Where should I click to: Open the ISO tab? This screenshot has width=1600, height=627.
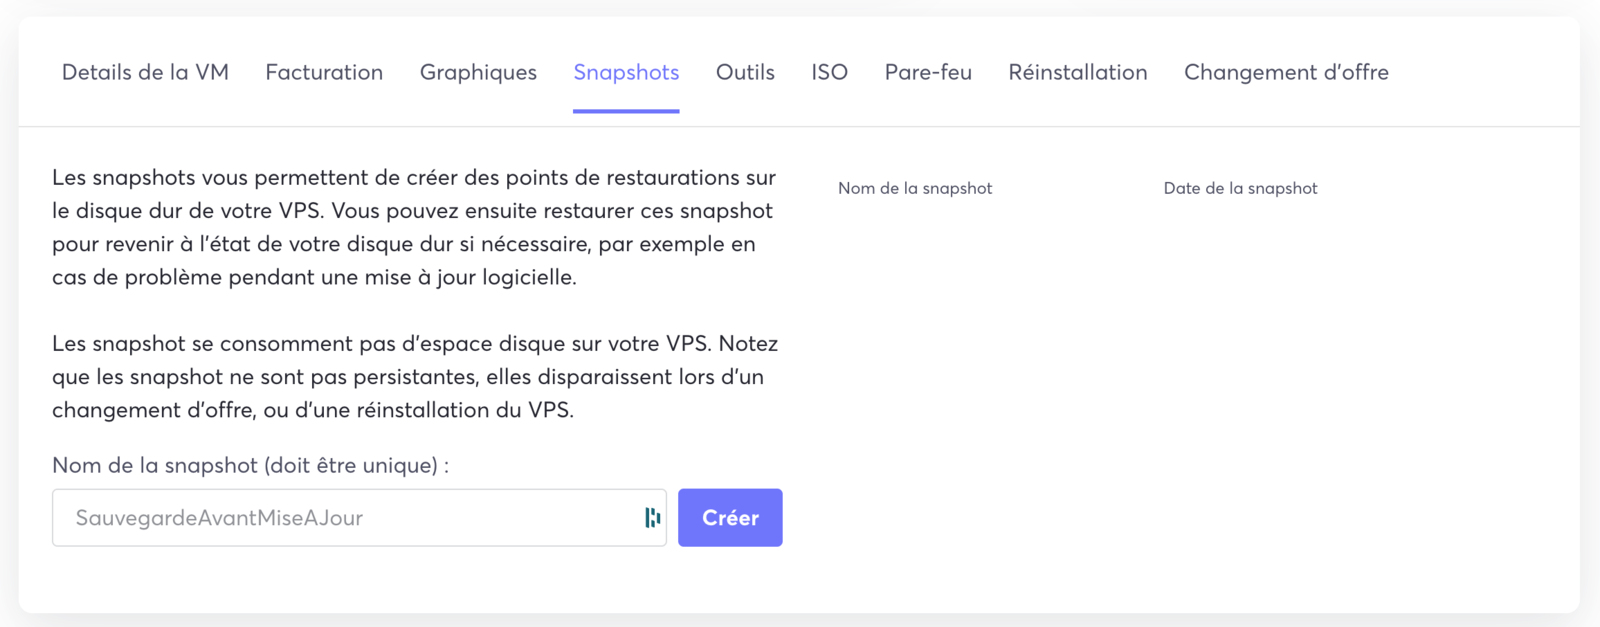click(x=829, y=72)
